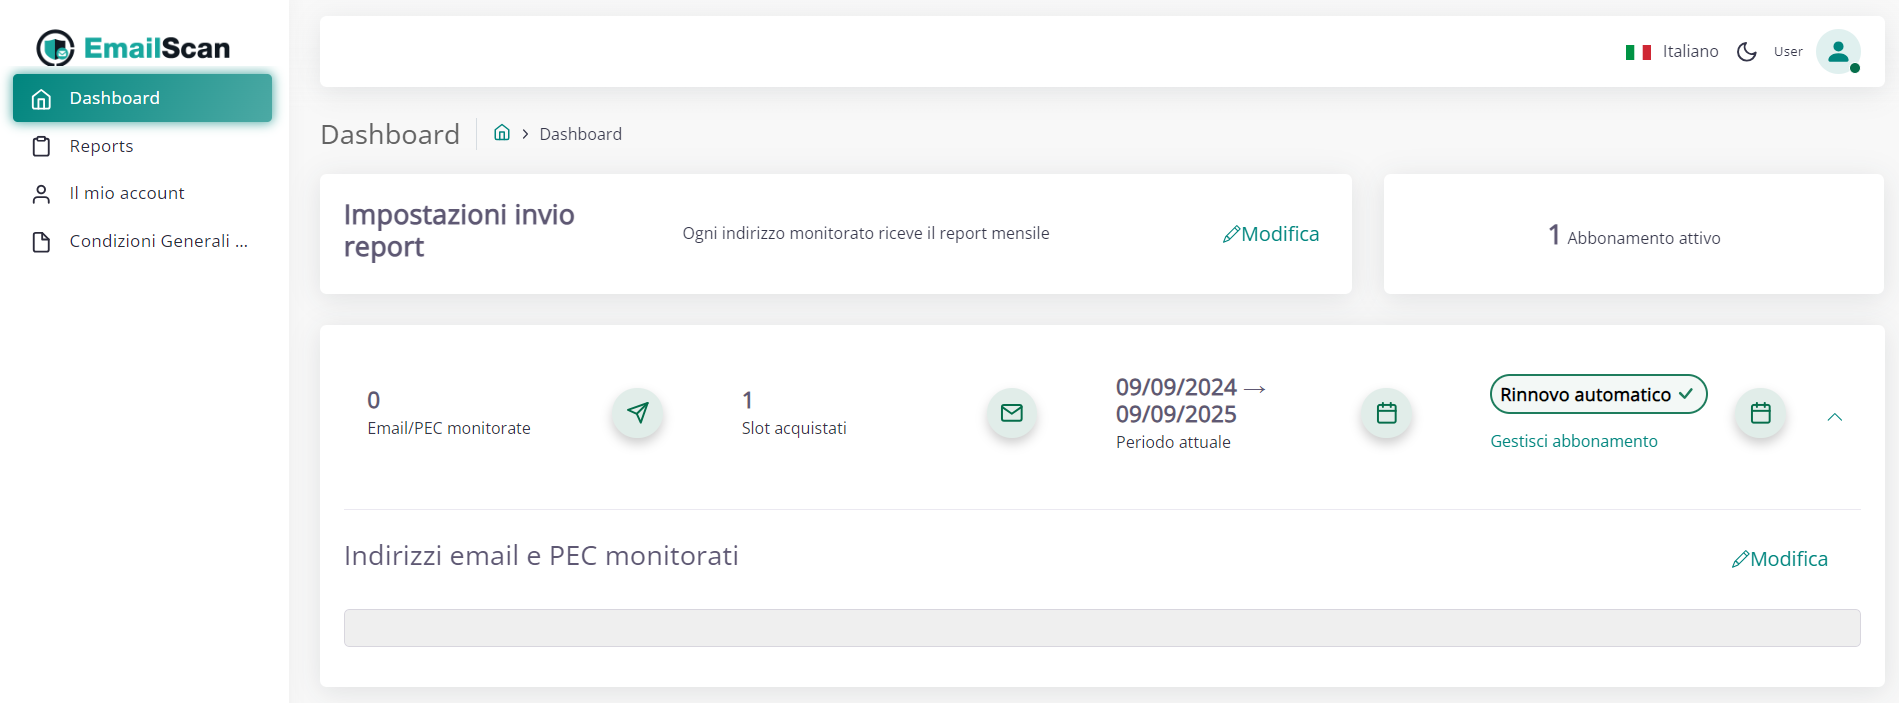This screenshot has width=1899, height=703.
Task: Click the Reports clipboard icon
Action: pyautogui.click(x=41, y=147)
